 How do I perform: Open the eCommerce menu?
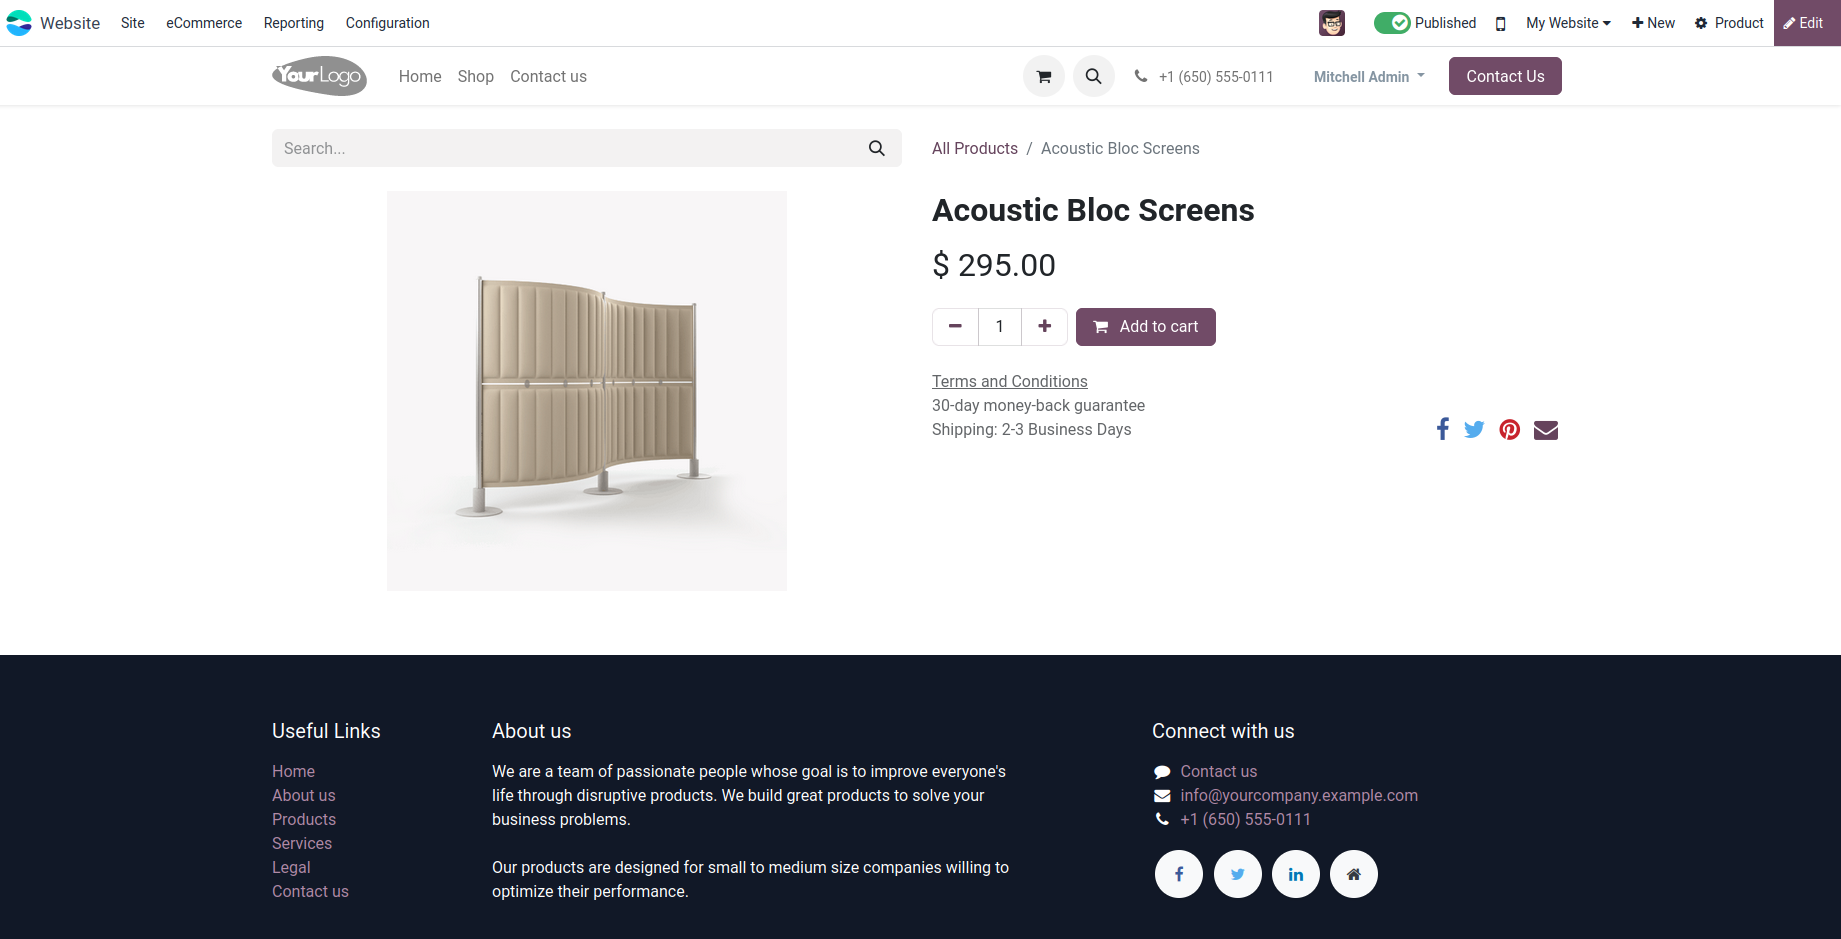(x=204, y=23)
